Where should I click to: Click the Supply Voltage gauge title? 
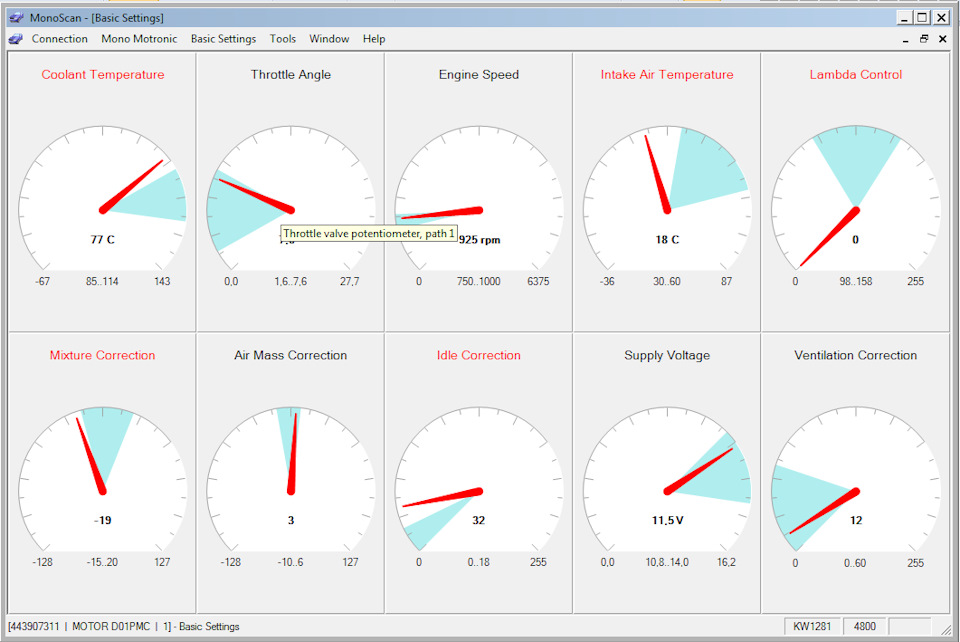click(667, 356)
